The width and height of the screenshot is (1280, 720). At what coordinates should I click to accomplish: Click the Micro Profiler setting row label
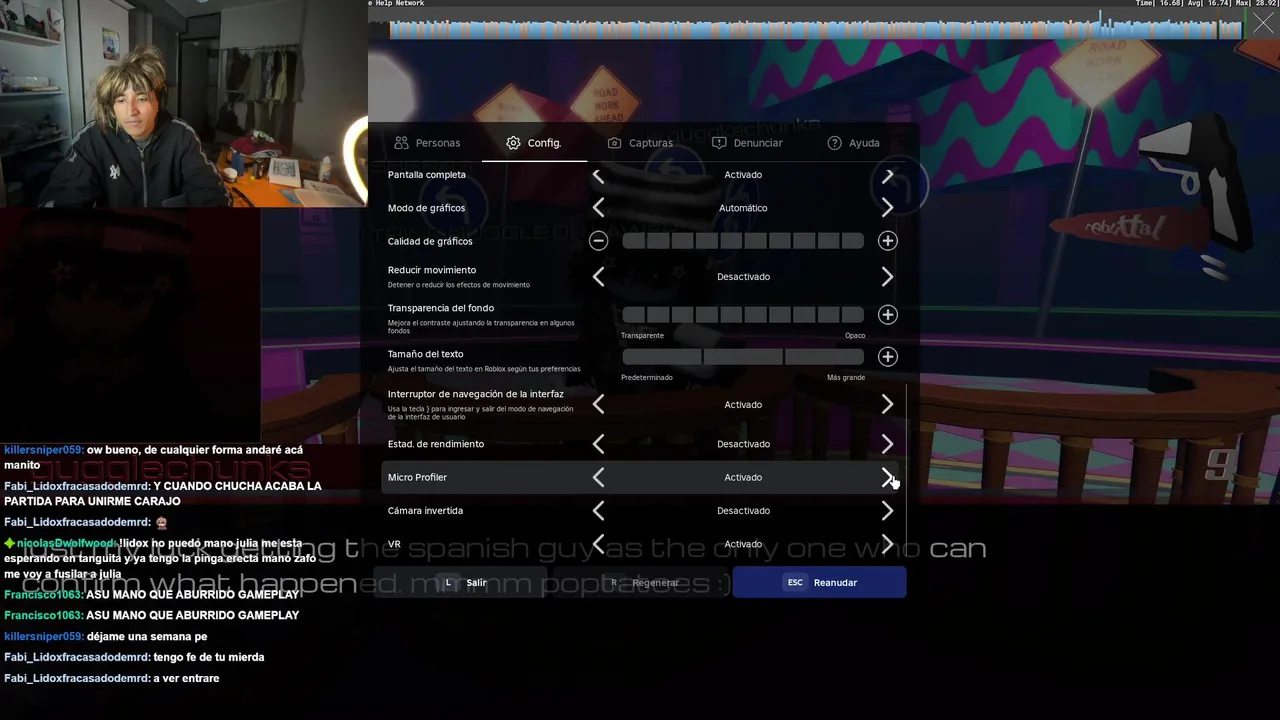(x=417, y=478)
